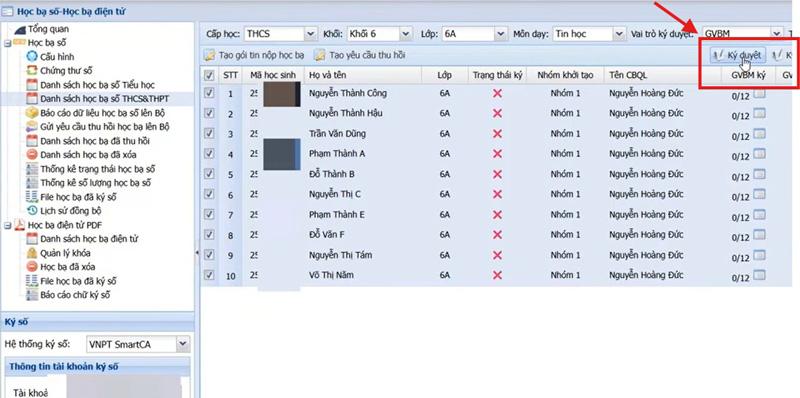Open GVBM ký detail icon for Trần Văn Dũng
Viewport: 800px width, 398px height.
coord(759,134)
